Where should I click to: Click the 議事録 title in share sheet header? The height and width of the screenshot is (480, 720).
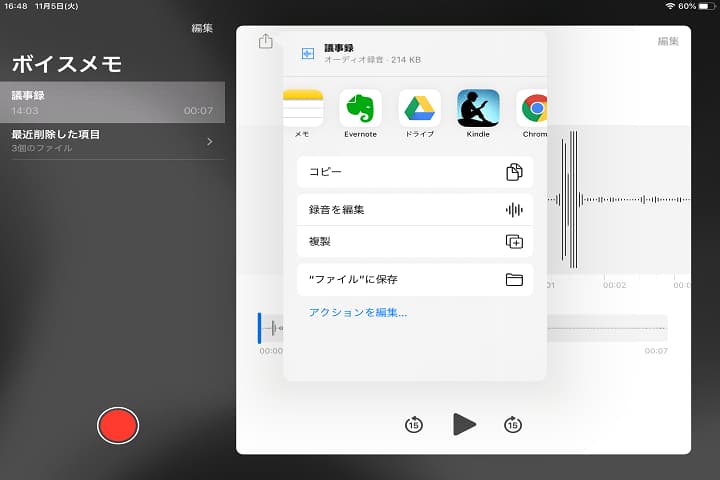(x=339, y=48)
